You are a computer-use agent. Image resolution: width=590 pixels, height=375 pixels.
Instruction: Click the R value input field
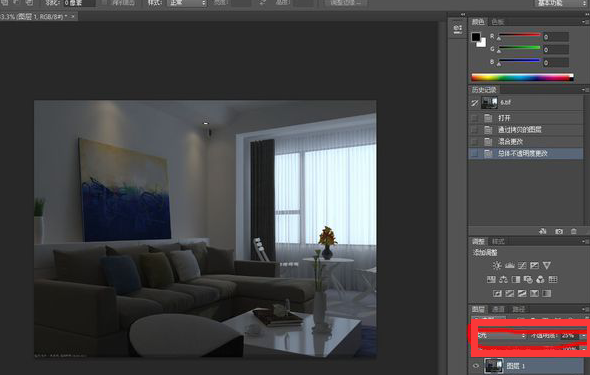pos(555,37)
